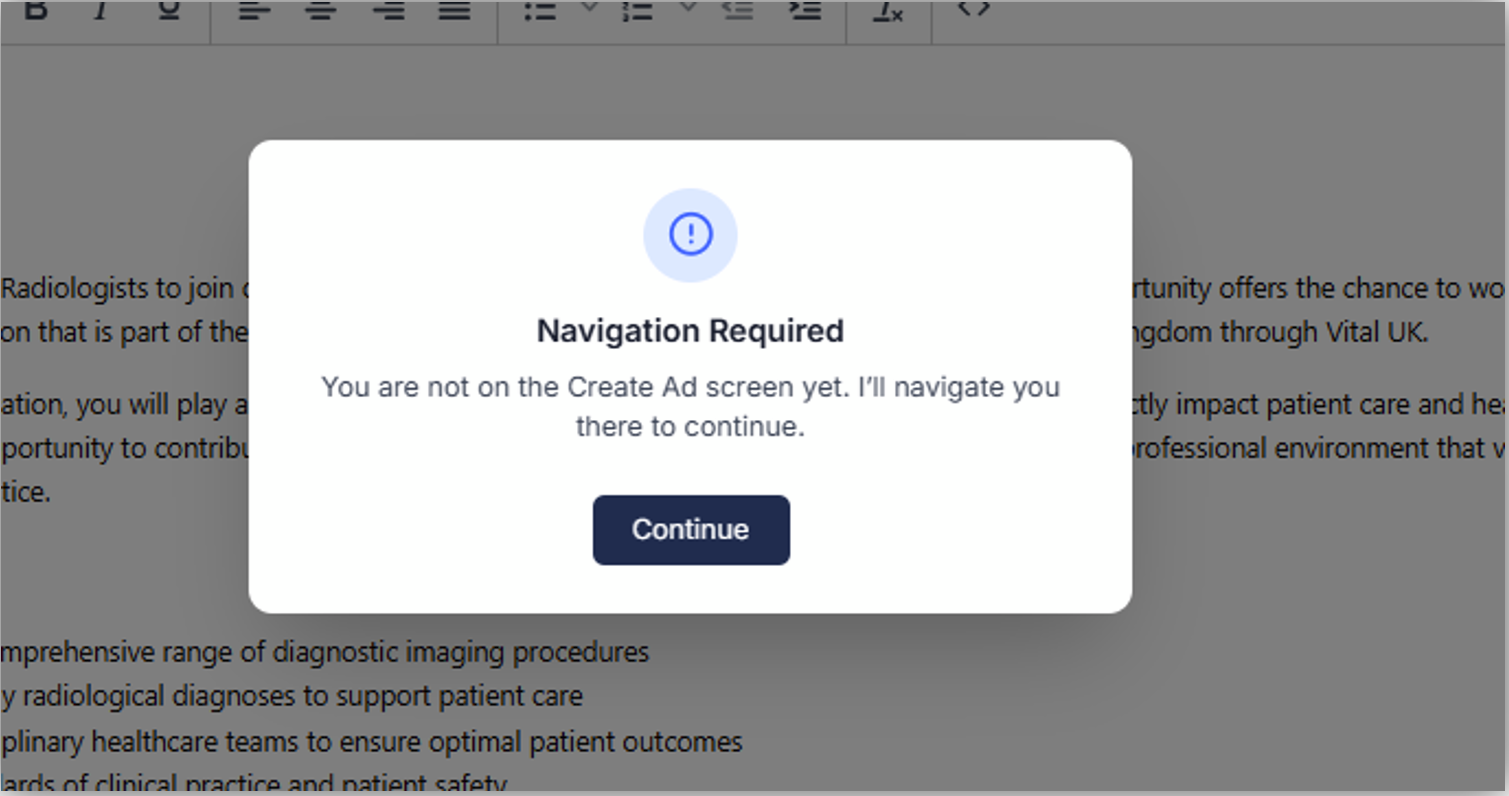Screen dimensions: 1509x796
Task: Insert a numbered list
Action: pos(638,10)
